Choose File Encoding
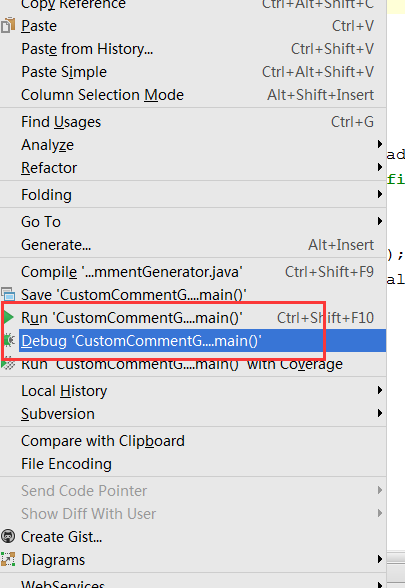The height and width of the screenshot is (588, 405). pyautogui.click(x=193, y=464)
